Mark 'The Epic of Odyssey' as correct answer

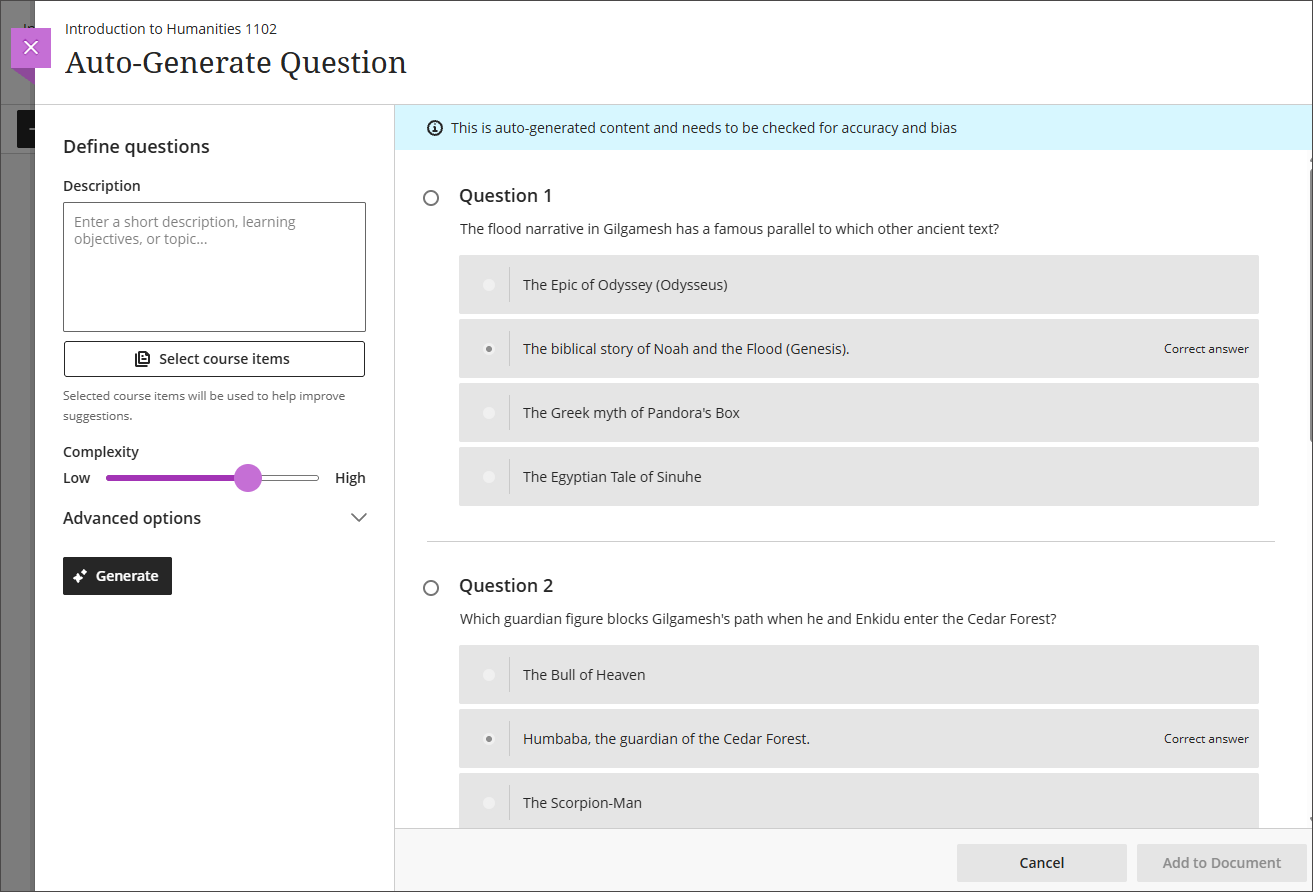(487, 284)
